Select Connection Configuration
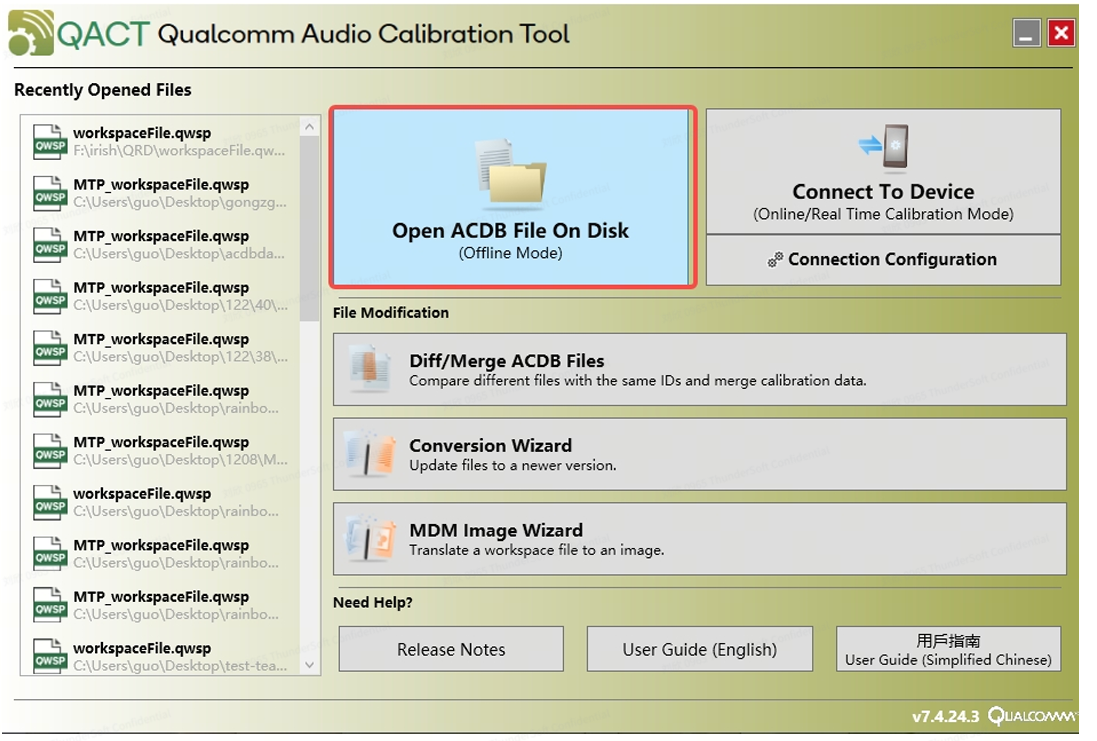 click(883, 260)
